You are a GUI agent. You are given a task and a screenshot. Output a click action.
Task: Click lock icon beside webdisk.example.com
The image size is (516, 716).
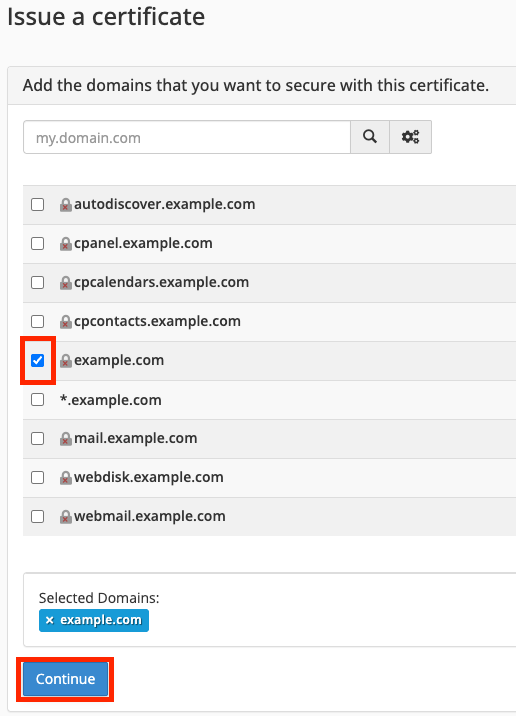click(66, 478)
